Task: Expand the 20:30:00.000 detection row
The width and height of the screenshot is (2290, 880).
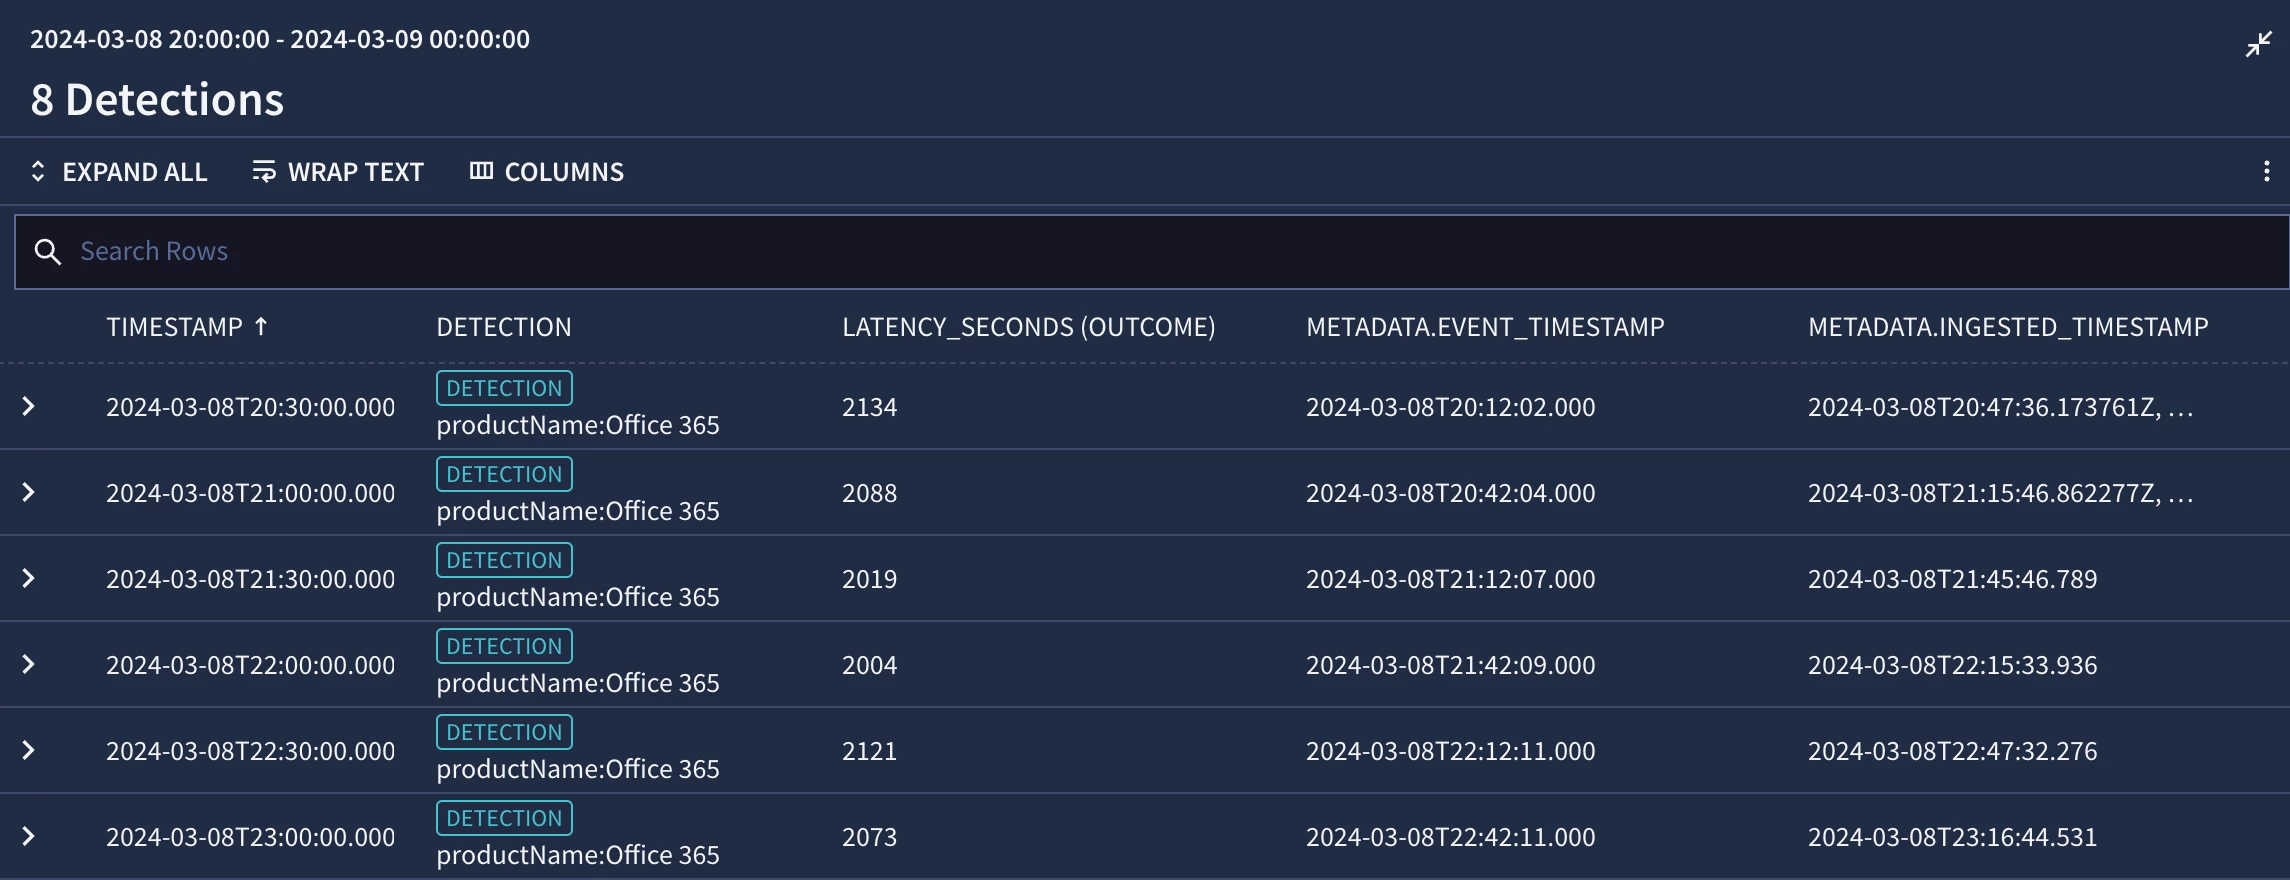Action: [29, 406]
